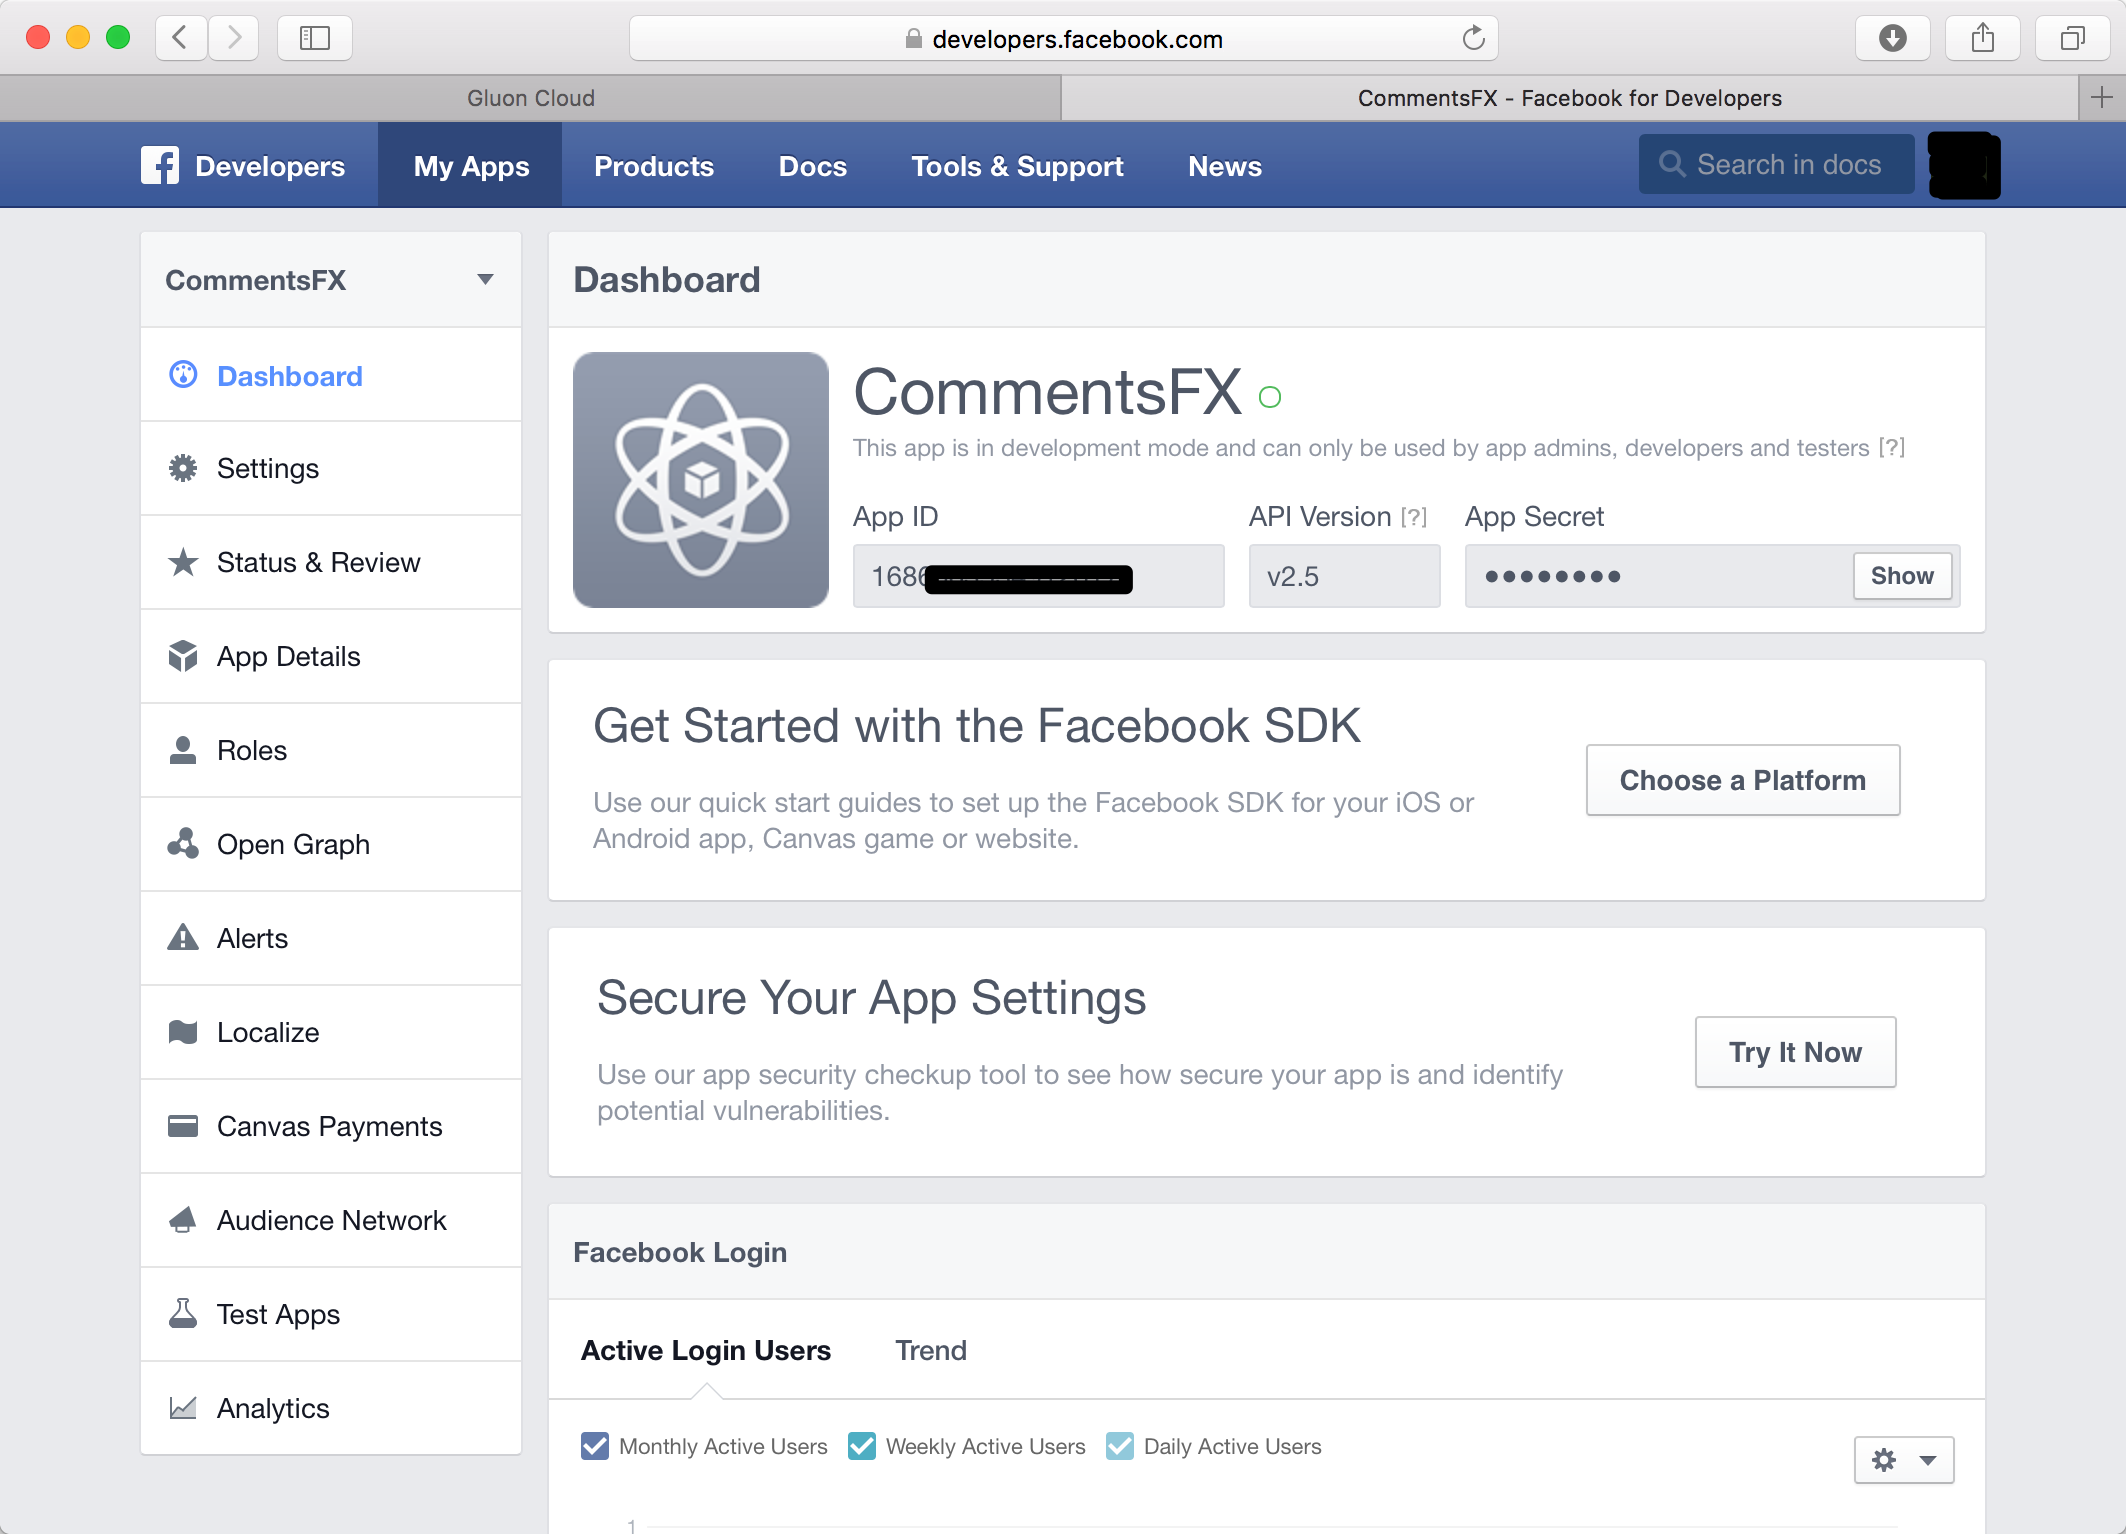Click the Search in docs field
2126x1534 pixels.
tap(1776, 164)
